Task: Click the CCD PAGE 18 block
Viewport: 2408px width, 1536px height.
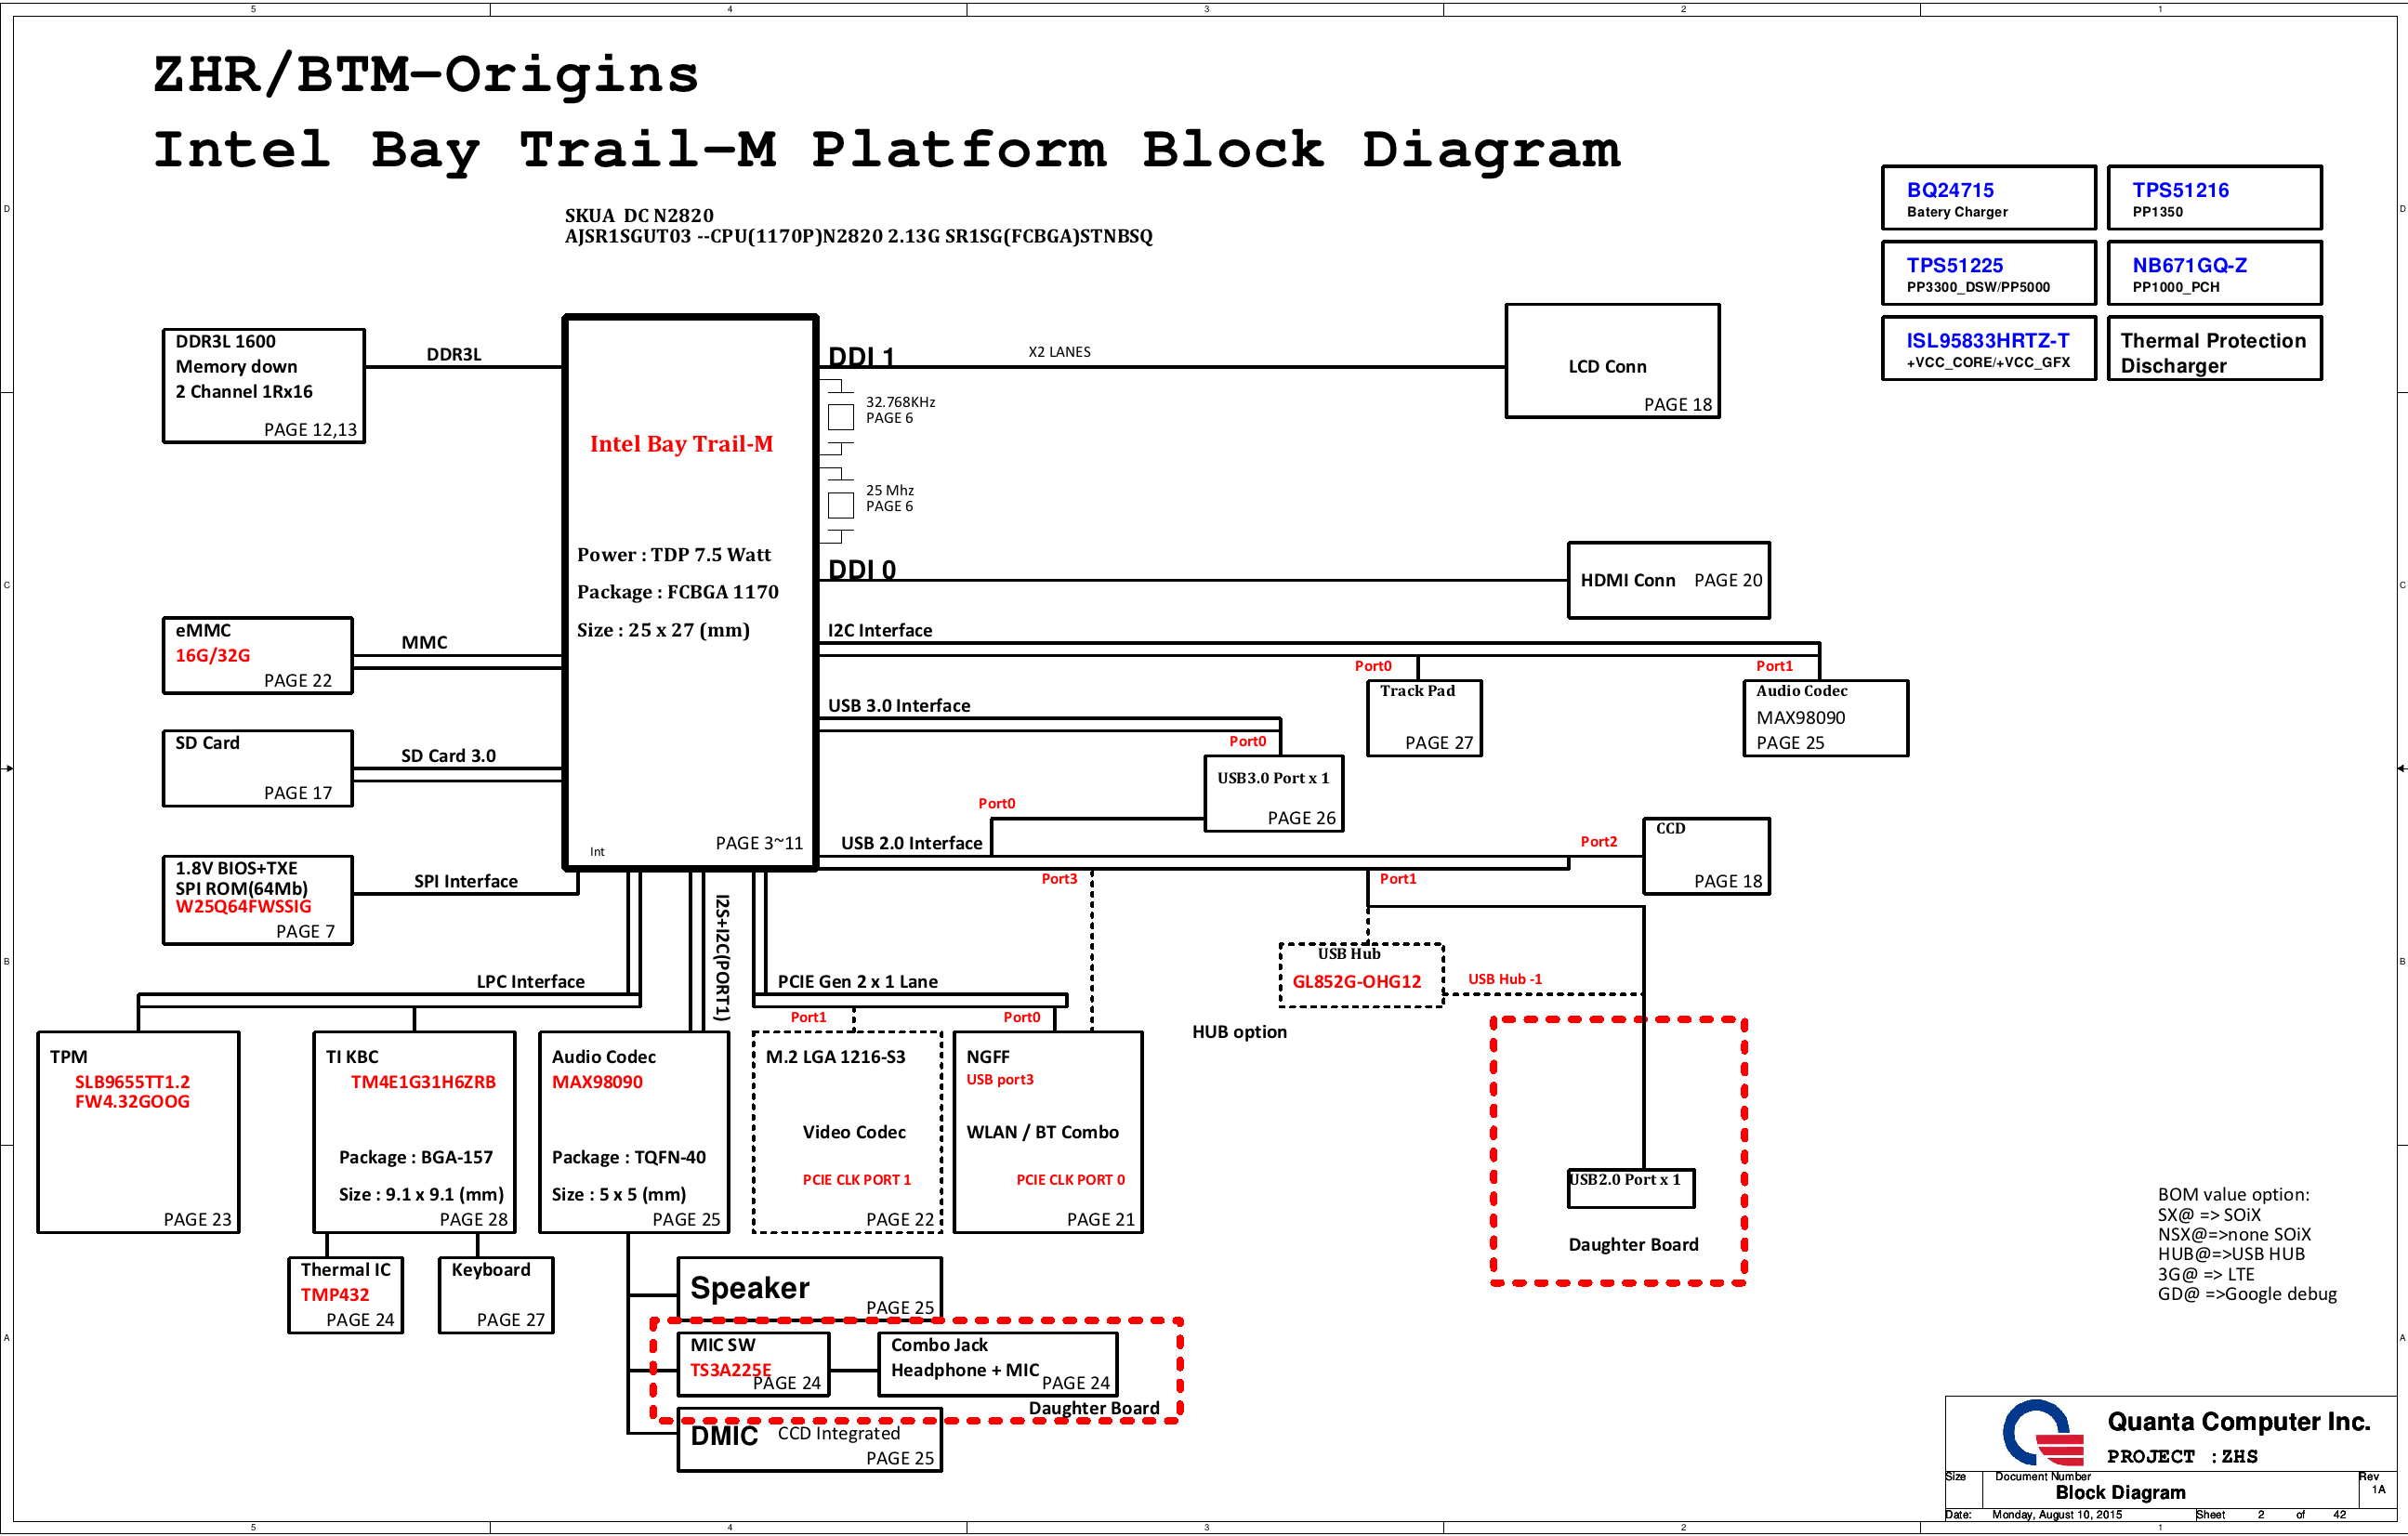Action: pos(1706,856)
